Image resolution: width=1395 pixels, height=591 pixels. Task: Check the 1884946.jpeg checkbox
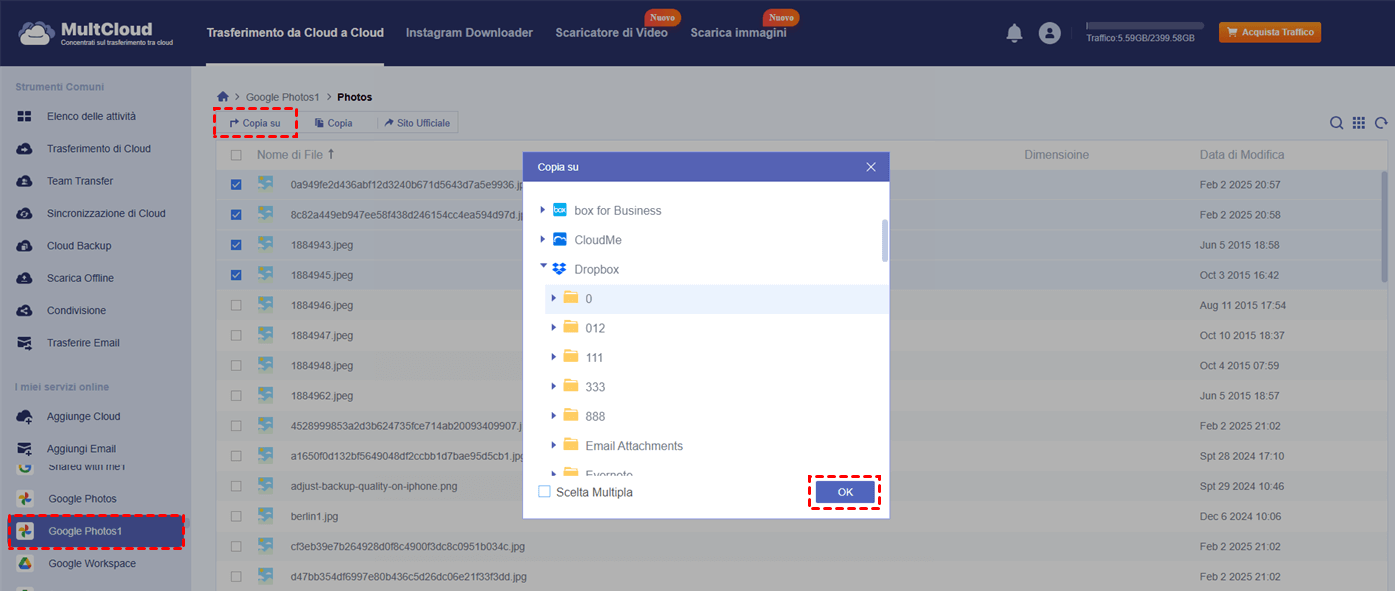(236, 305)
